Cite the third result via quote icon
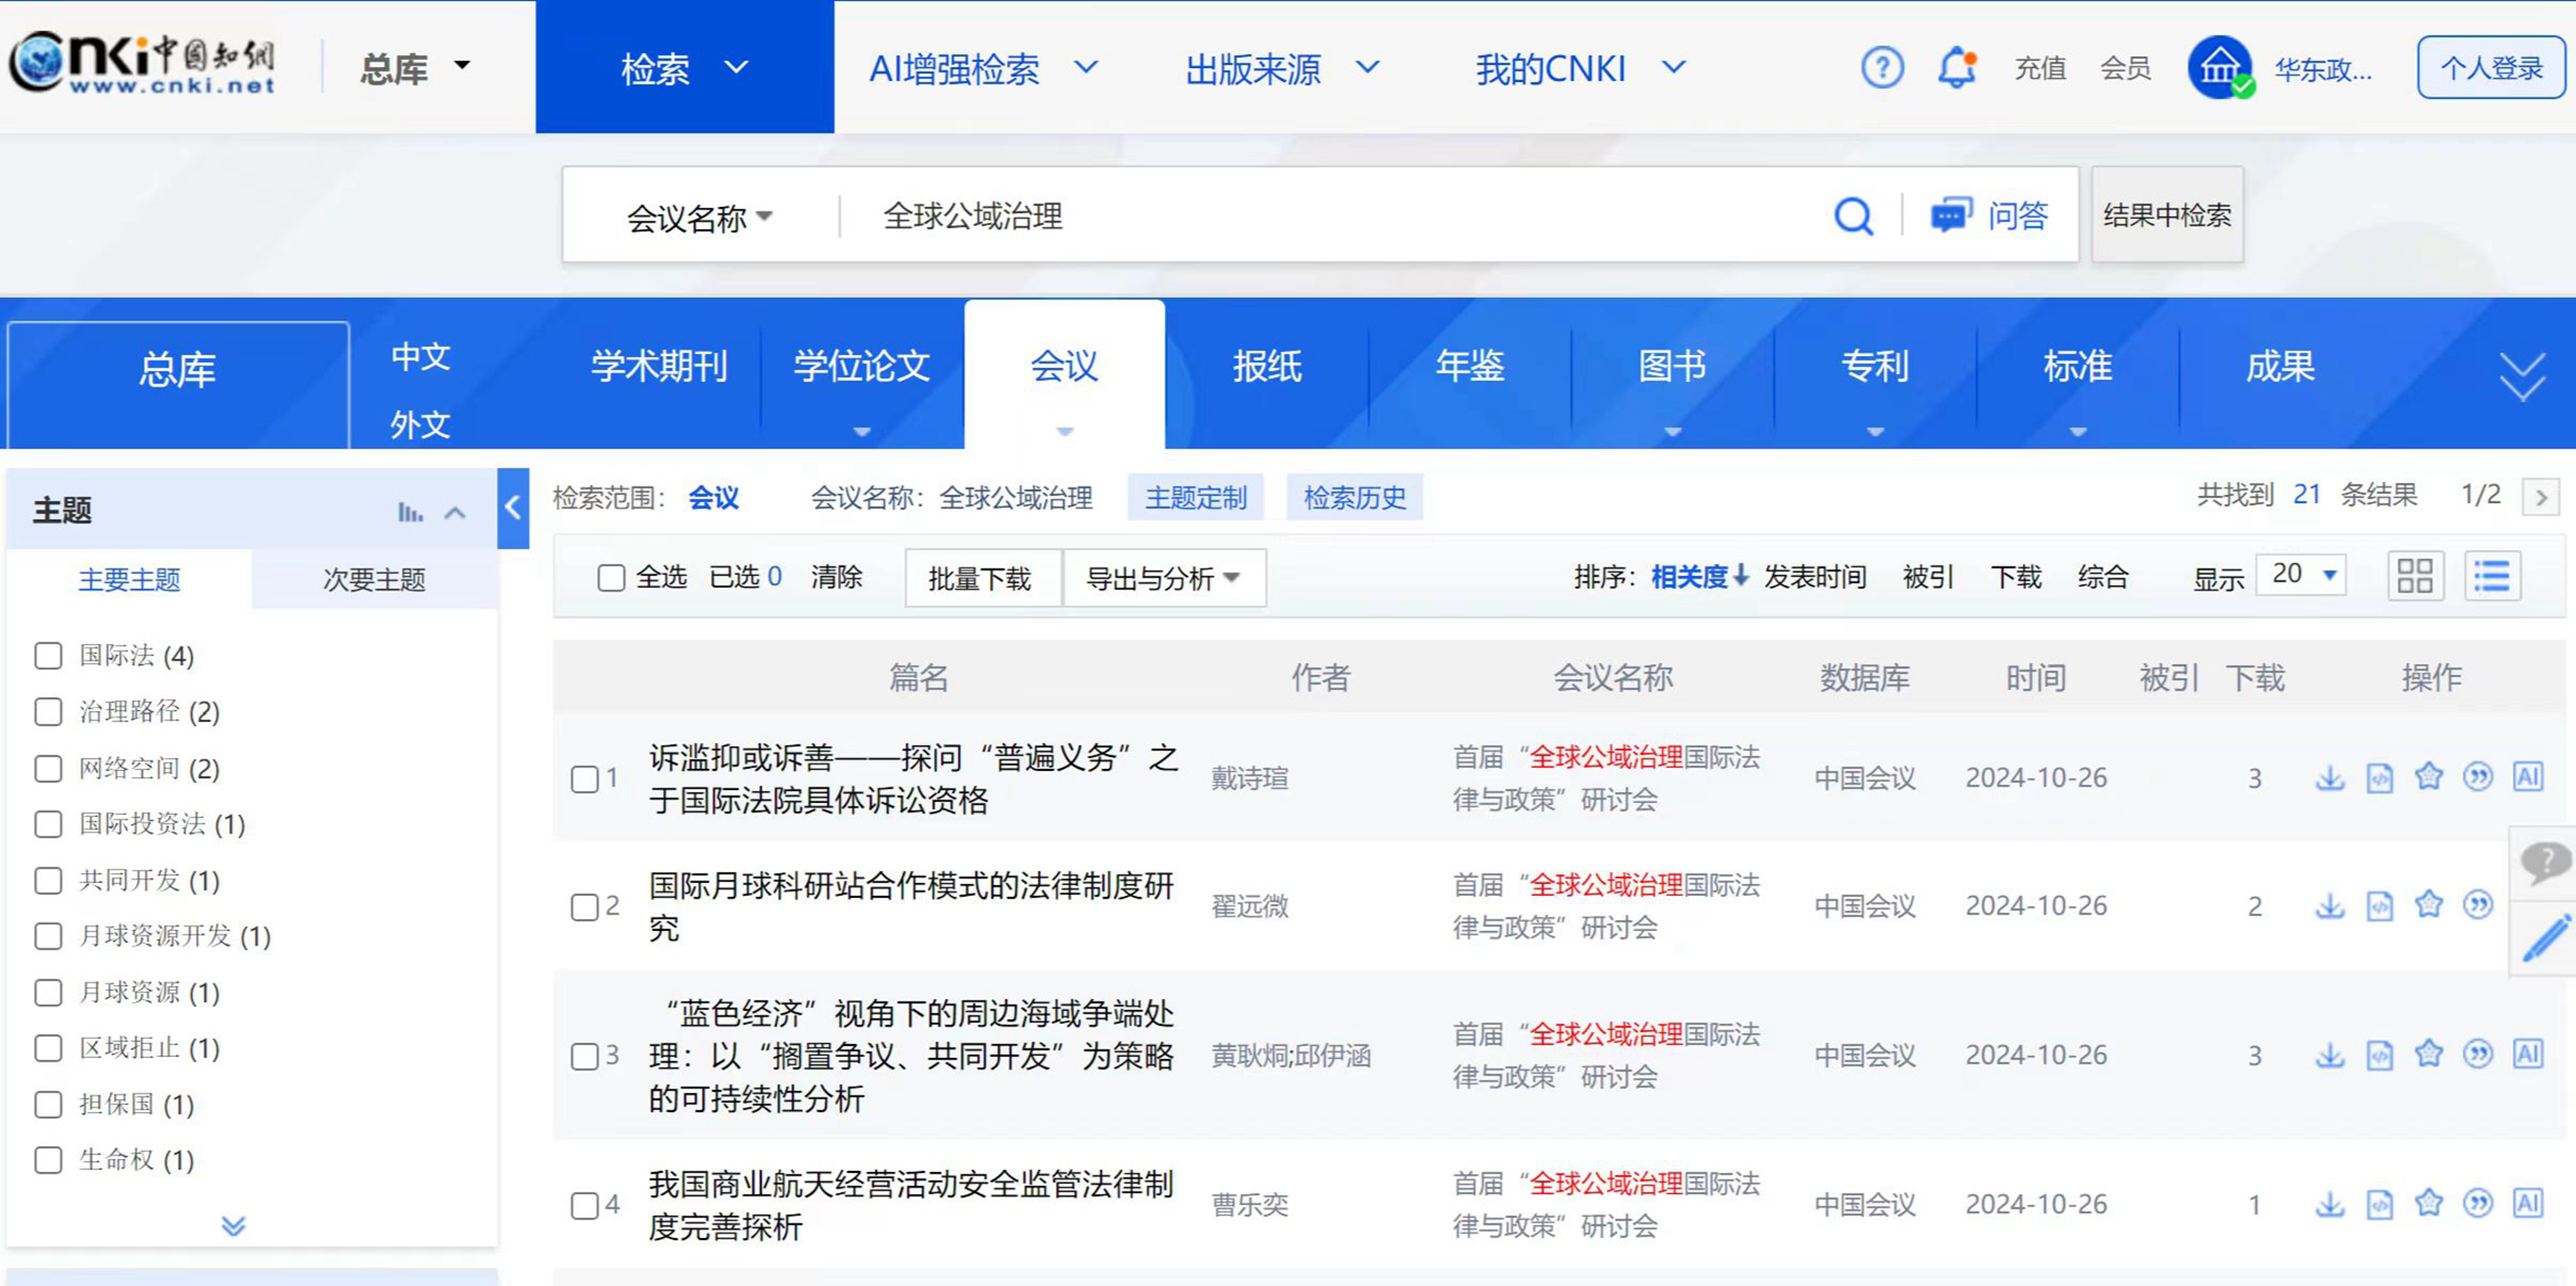Viewport: 2576px width, 1286px height. tap(2477, 1054)
